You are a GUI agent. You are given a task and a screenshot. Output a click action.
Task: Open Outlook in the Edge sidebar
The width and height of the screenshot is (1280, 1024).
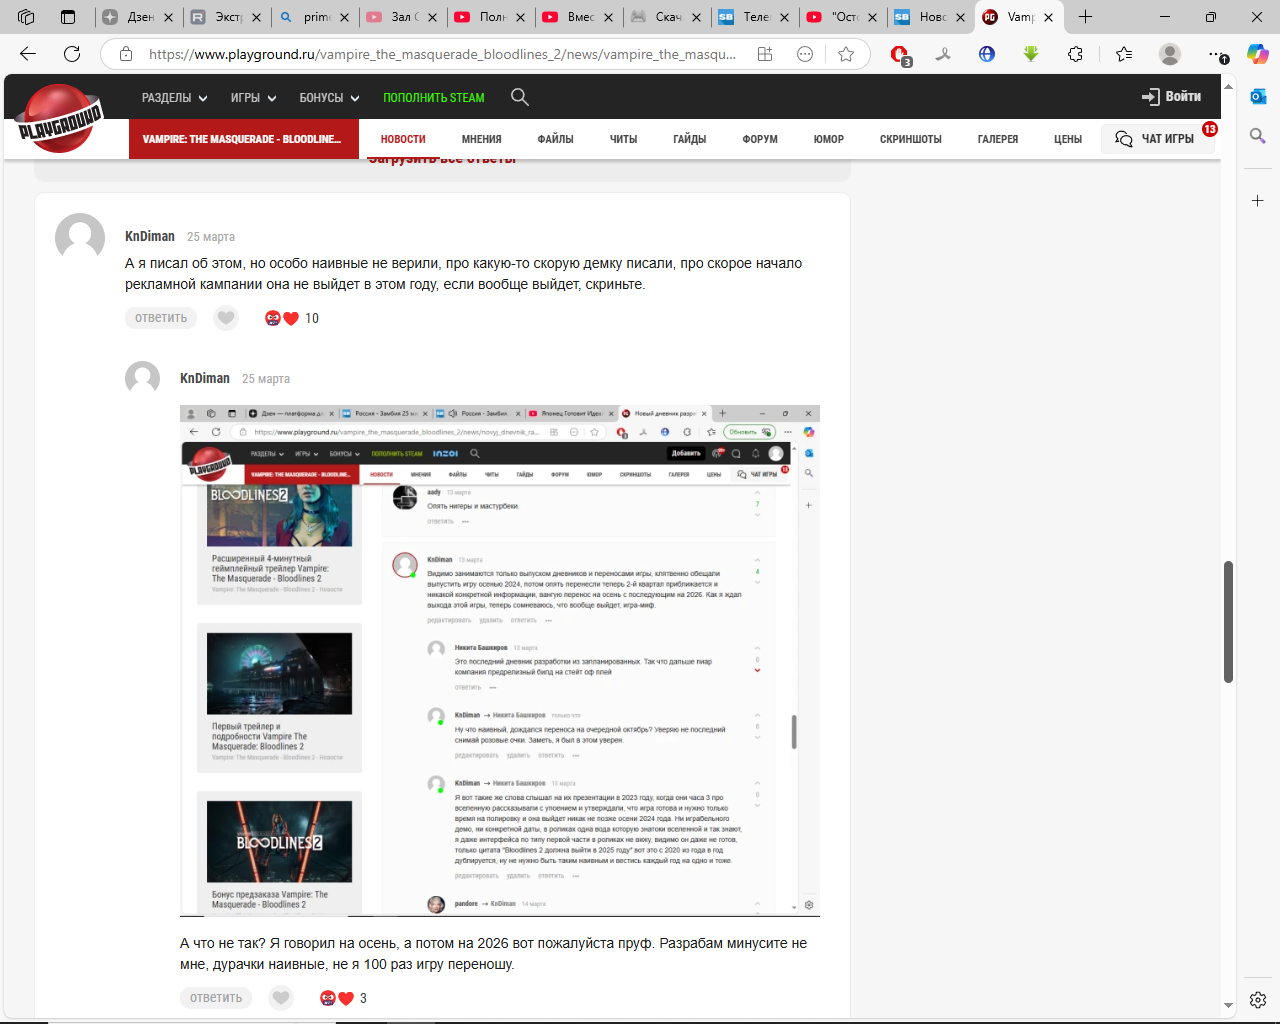(x=1258, y=96)
